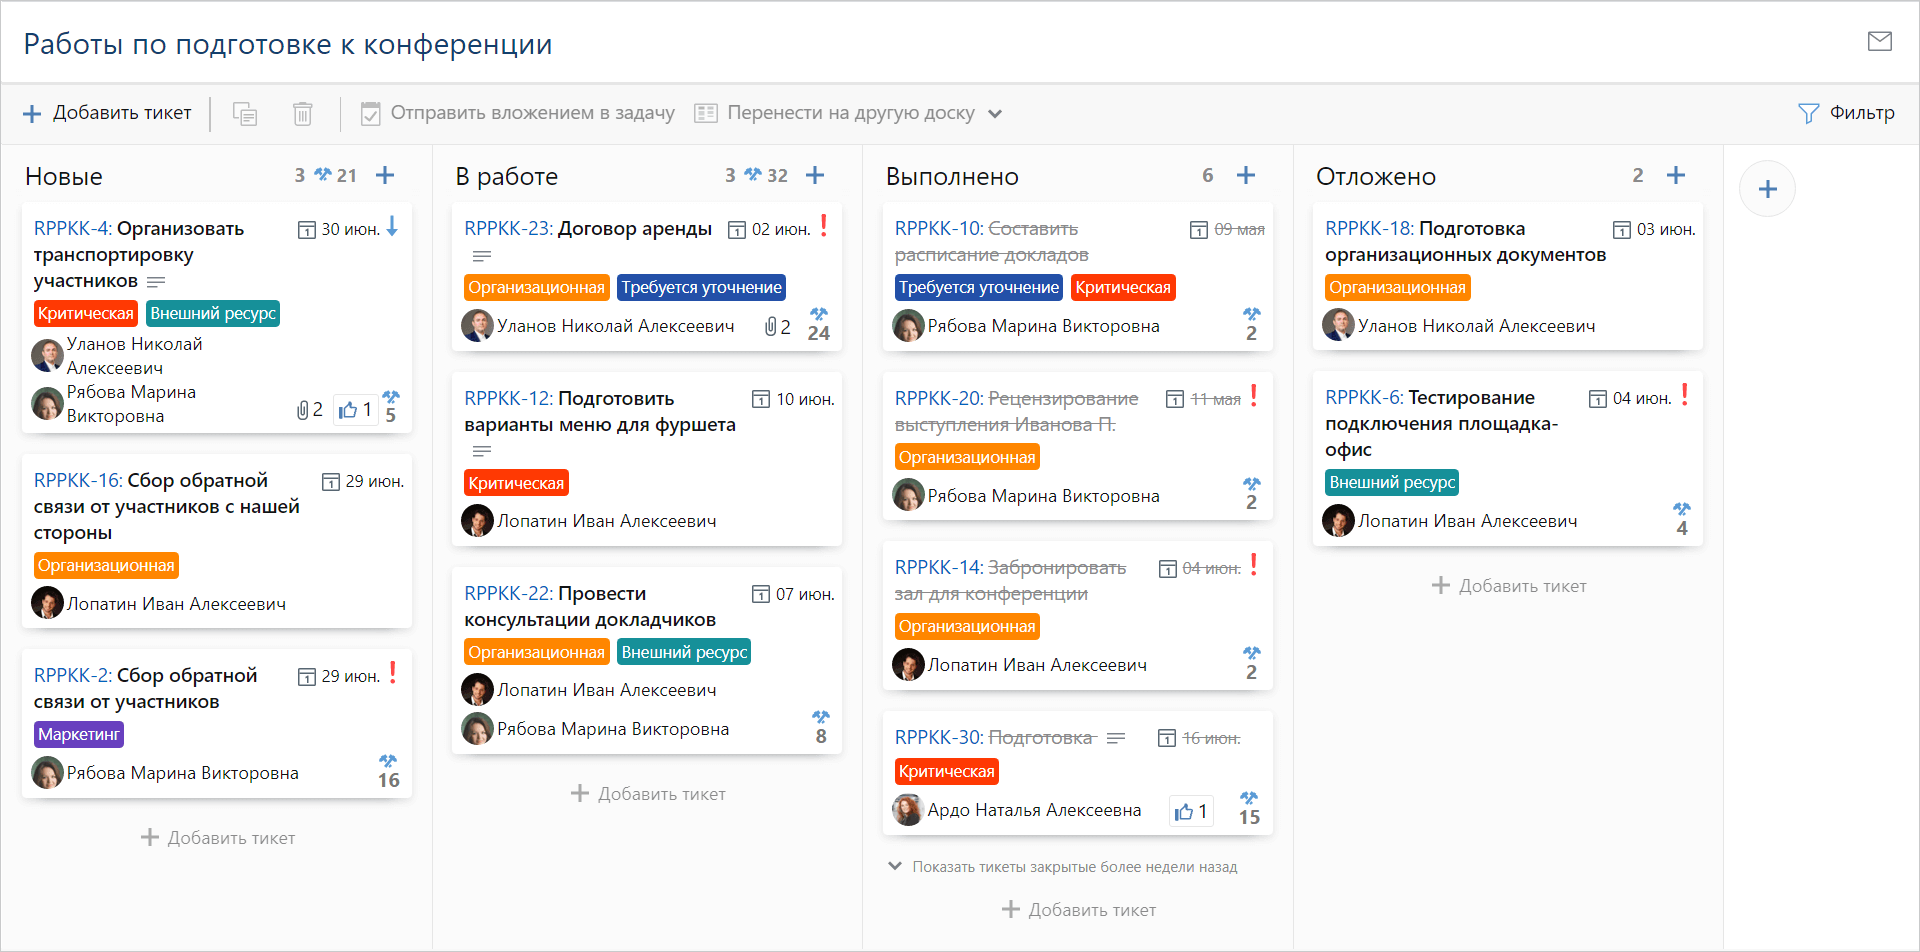This screenshot has height=952, width=1920.
Task: Add a new column with round plus button
Action: [1767, 189]
